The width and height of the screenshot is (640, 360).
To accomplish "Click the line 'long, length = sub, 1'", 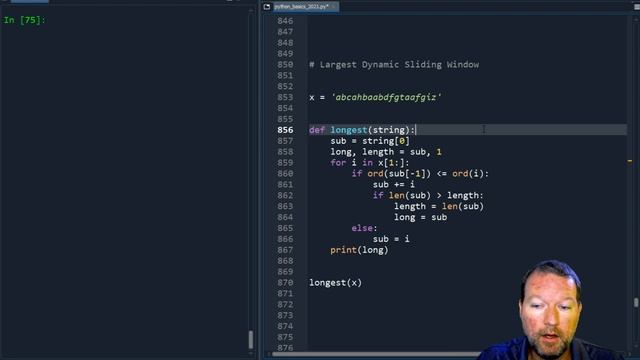I will point(386,152).
